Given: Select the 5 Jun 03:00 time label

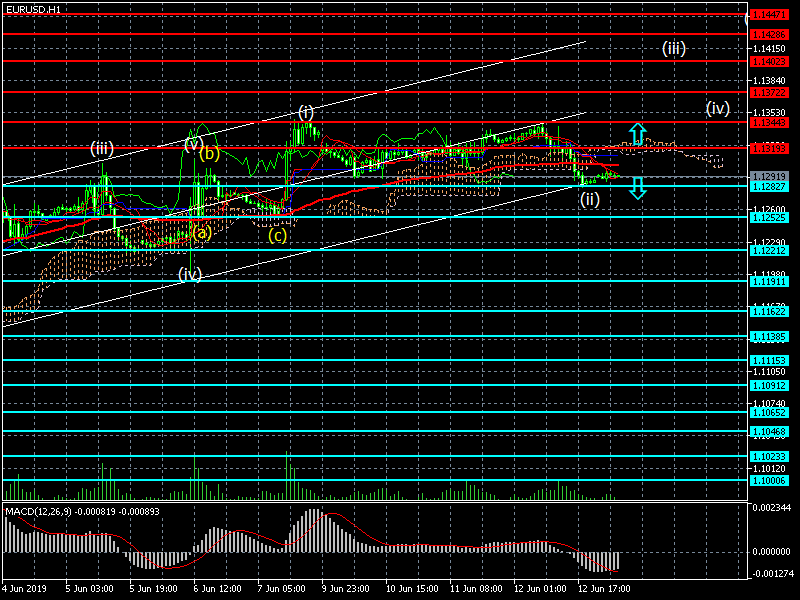Looking at the screenshot, I should pos(90,589).
